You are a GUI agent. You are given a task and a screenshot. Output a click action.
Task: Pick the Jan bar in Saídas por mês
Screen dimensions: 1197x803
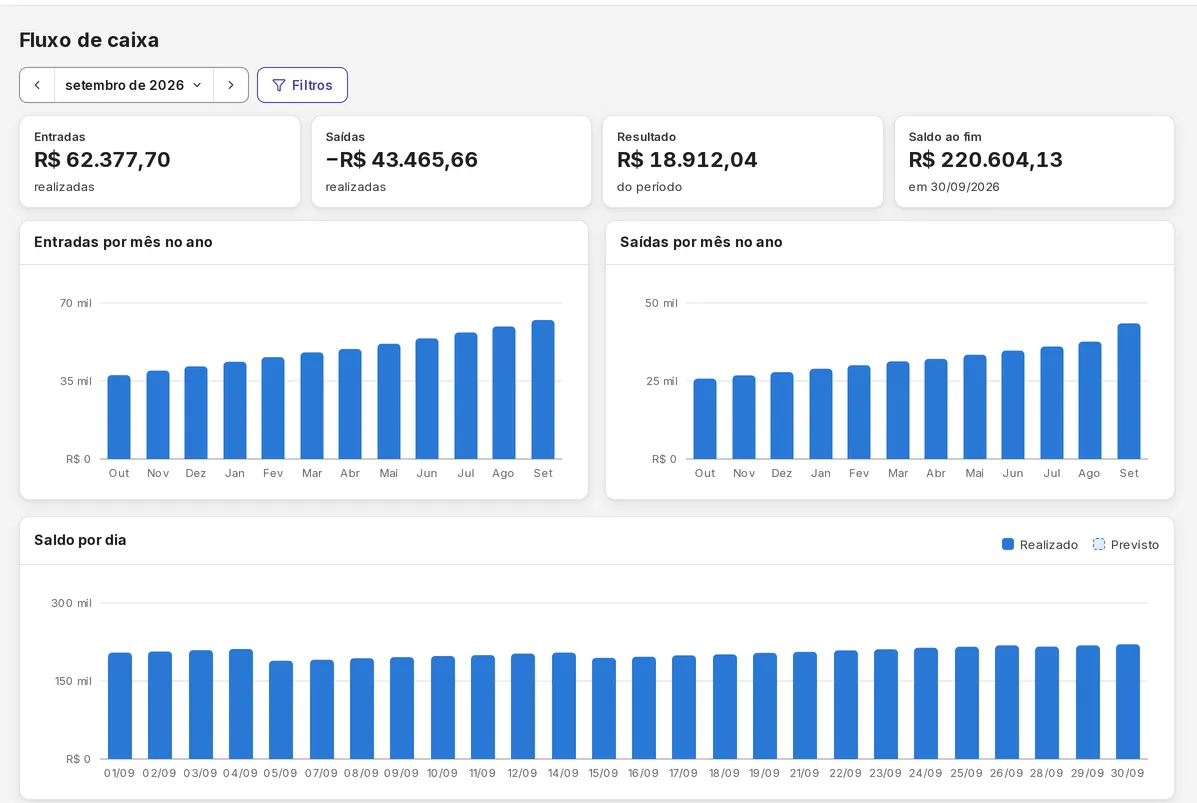pos(821,414)
